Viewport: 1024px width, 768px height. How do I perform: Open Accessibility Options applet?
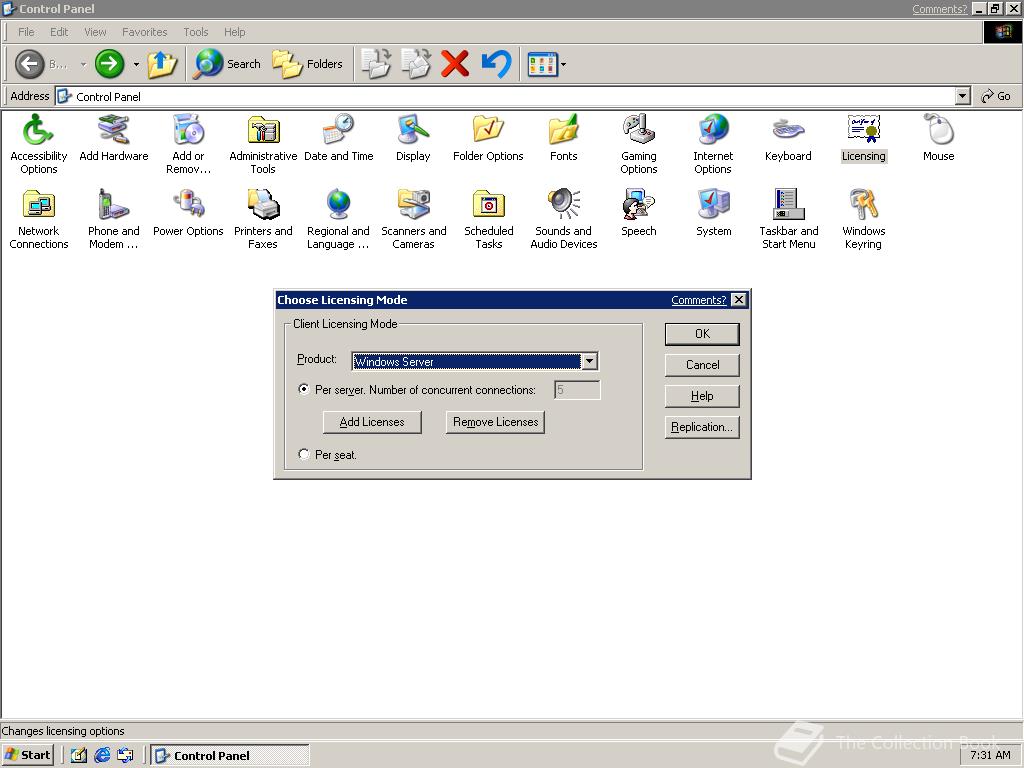tap(39, 144)
